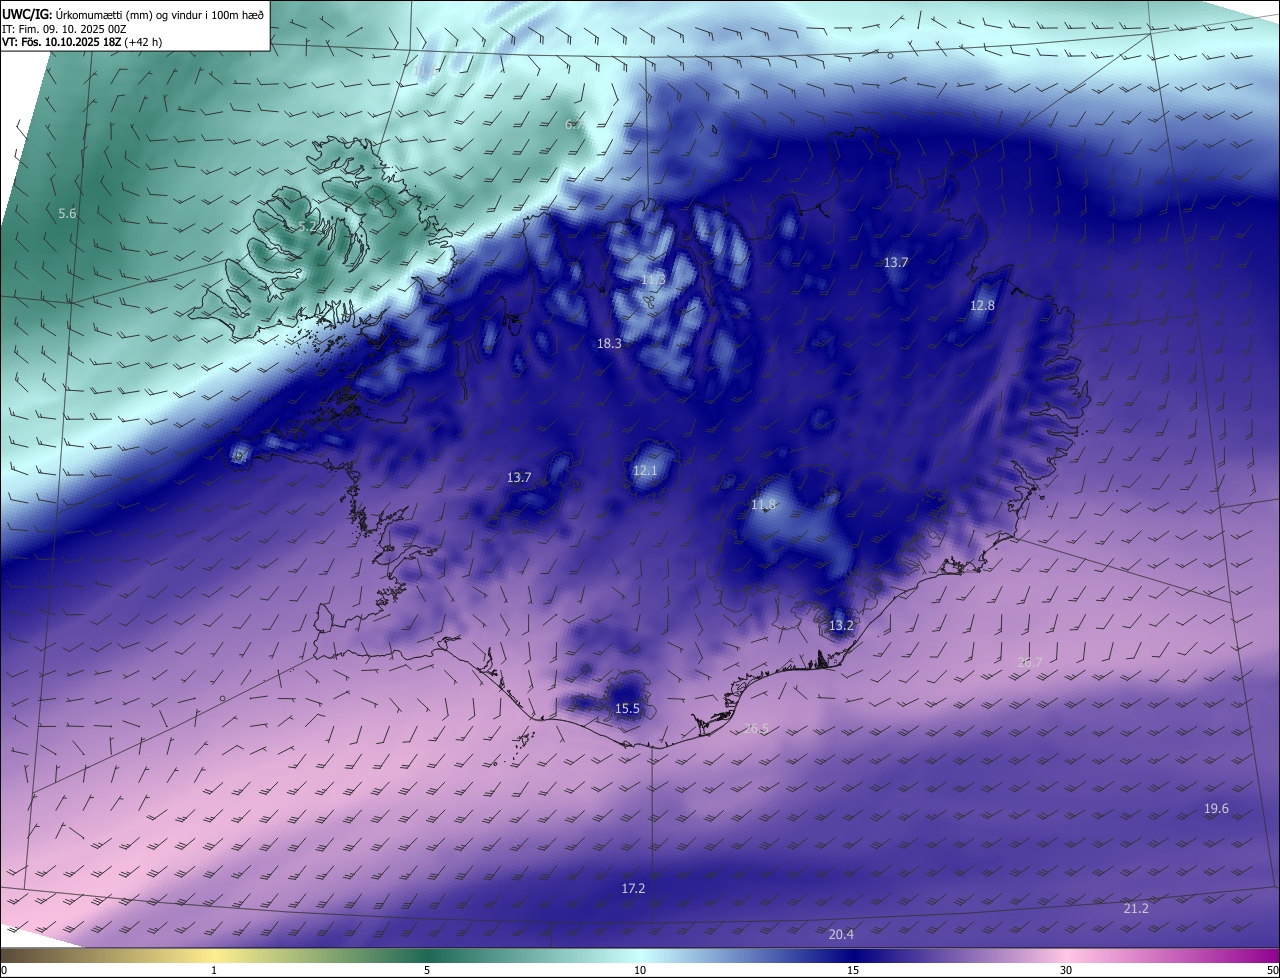
Task: Click the 11.8 value label on the map
Action: [x=763, y=505]
